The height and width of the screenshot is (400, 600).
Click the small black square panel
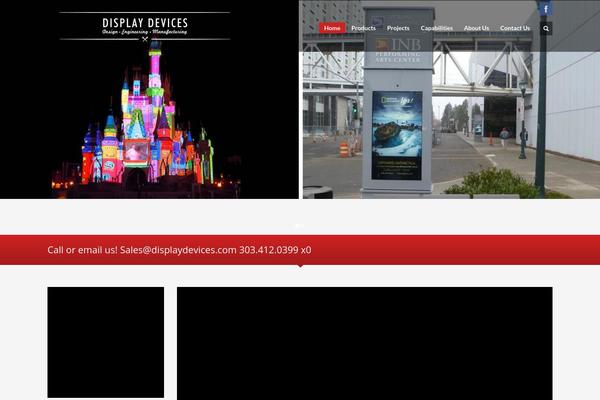click(106, 342)
